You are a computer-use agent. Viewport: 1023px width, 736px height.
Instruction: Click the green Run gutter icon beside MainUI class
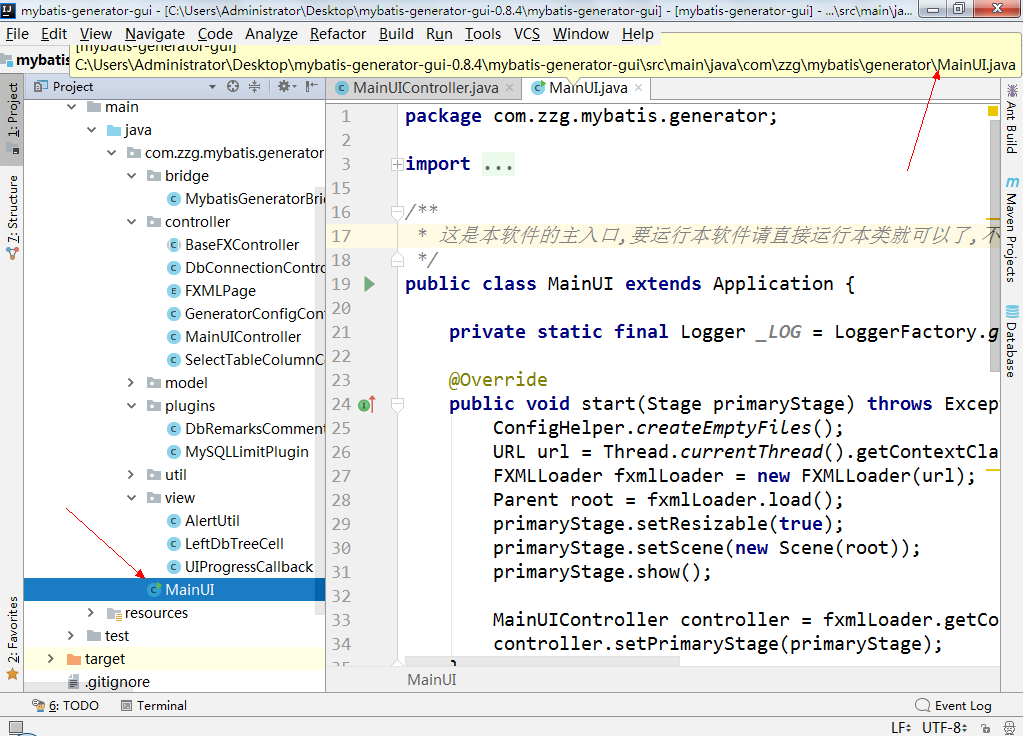coord(369,284)
